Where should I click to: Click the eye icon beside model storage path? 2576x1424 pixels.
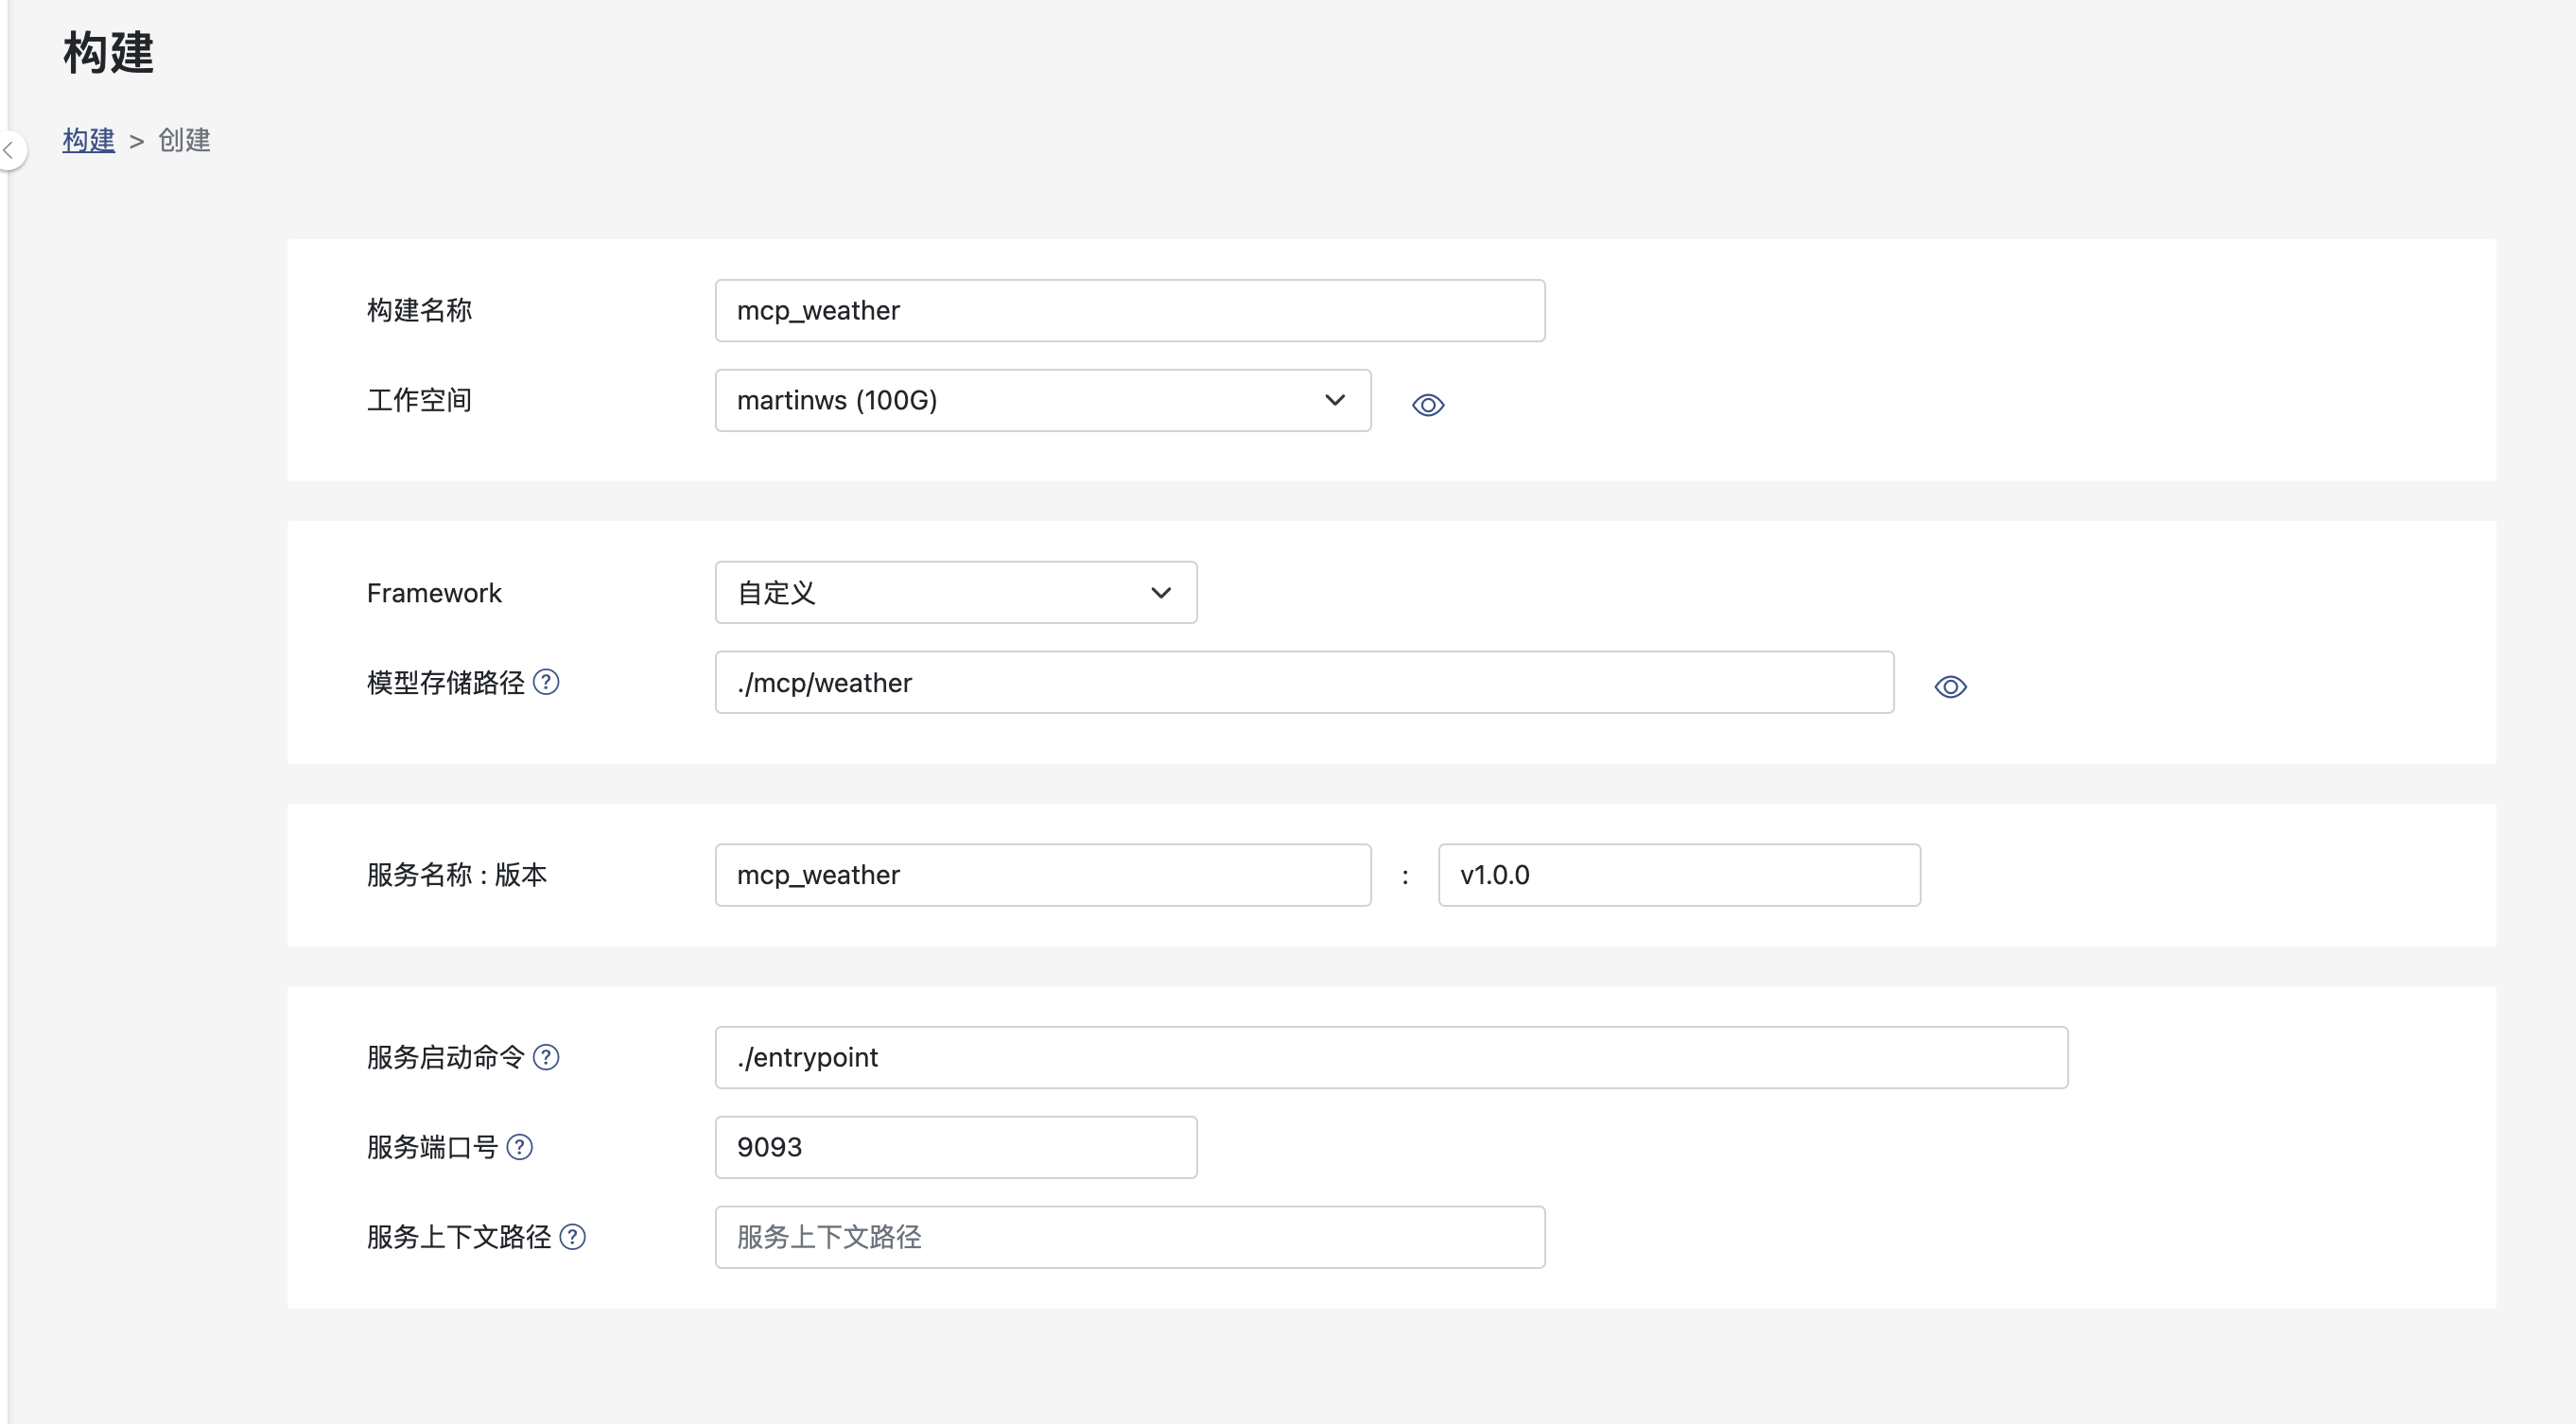(x=1949, y=687)
